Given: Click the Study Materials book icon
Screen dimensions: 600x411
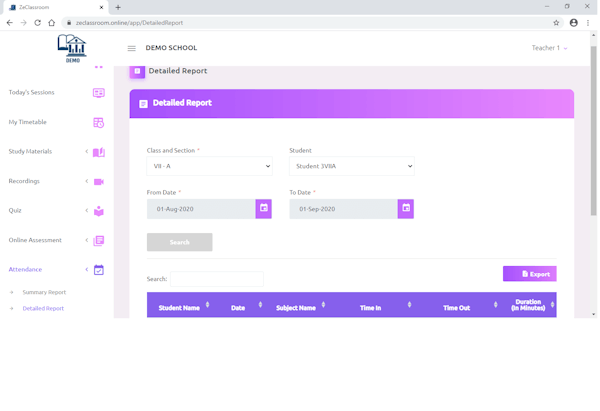Looking at the screenshot, I should 98,152.
